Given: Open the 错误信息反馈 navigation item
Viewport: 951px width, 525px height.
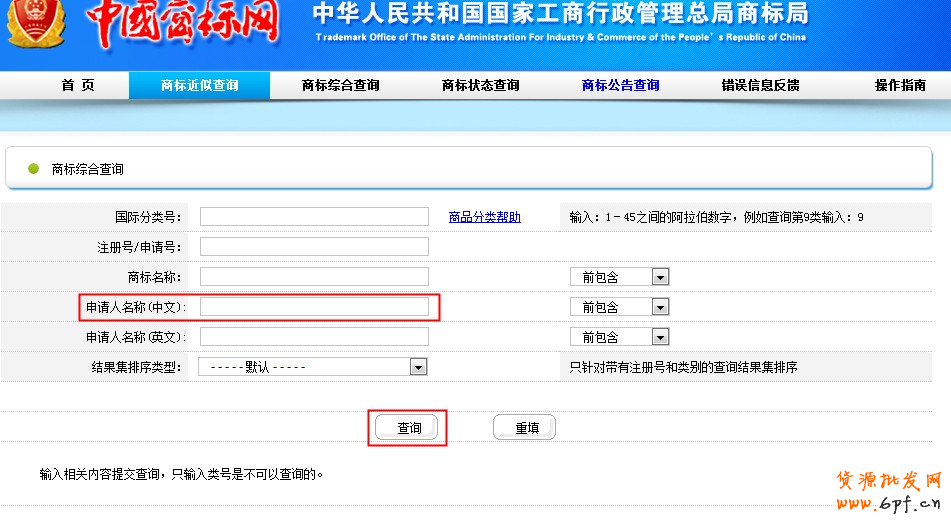Looking at the screenshot, I should (760, 86).
